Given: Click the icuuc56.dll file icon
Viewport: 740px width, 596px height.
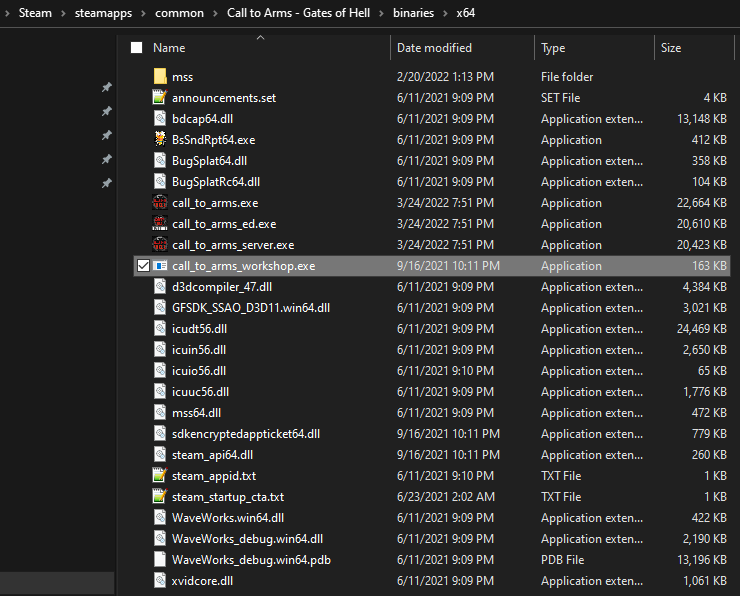Looking at the screenshot, I should point(160,391).
